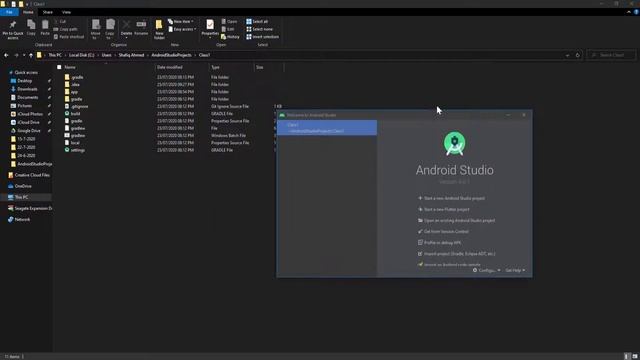Image resolution: width=640 pixels, height=360 pixels.
Task: Click the Delete button in Organize group
Action: (126, 29)
